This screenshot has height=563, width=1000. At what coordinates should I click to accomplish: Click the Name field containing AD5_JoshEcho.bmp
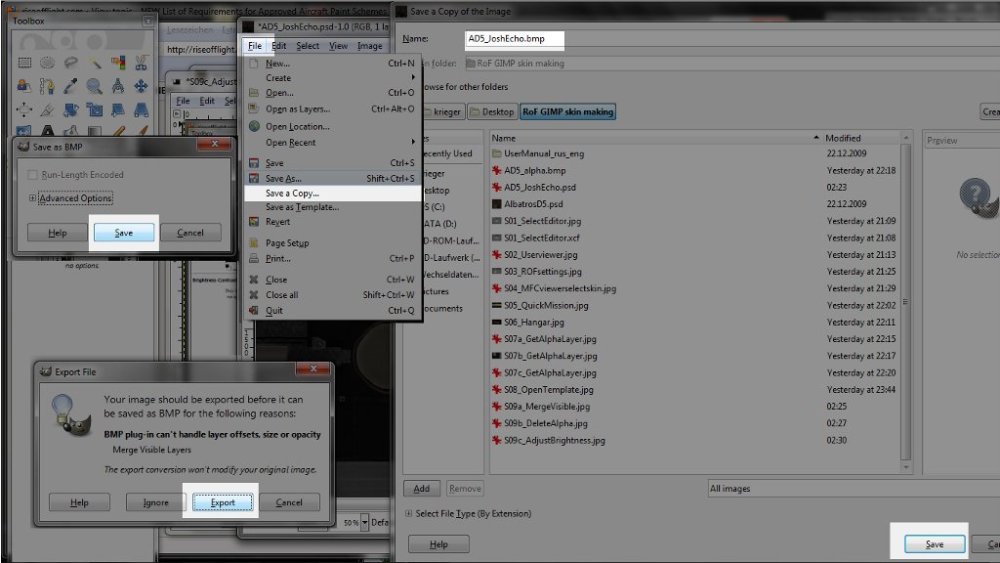click(514, 39)
